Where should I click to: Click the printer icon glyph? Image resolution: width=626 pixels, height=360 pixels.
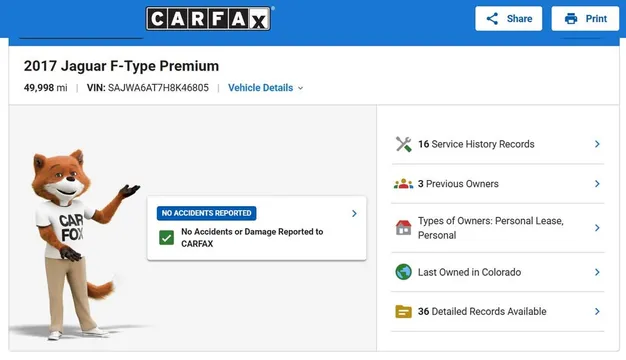[571, 18]
